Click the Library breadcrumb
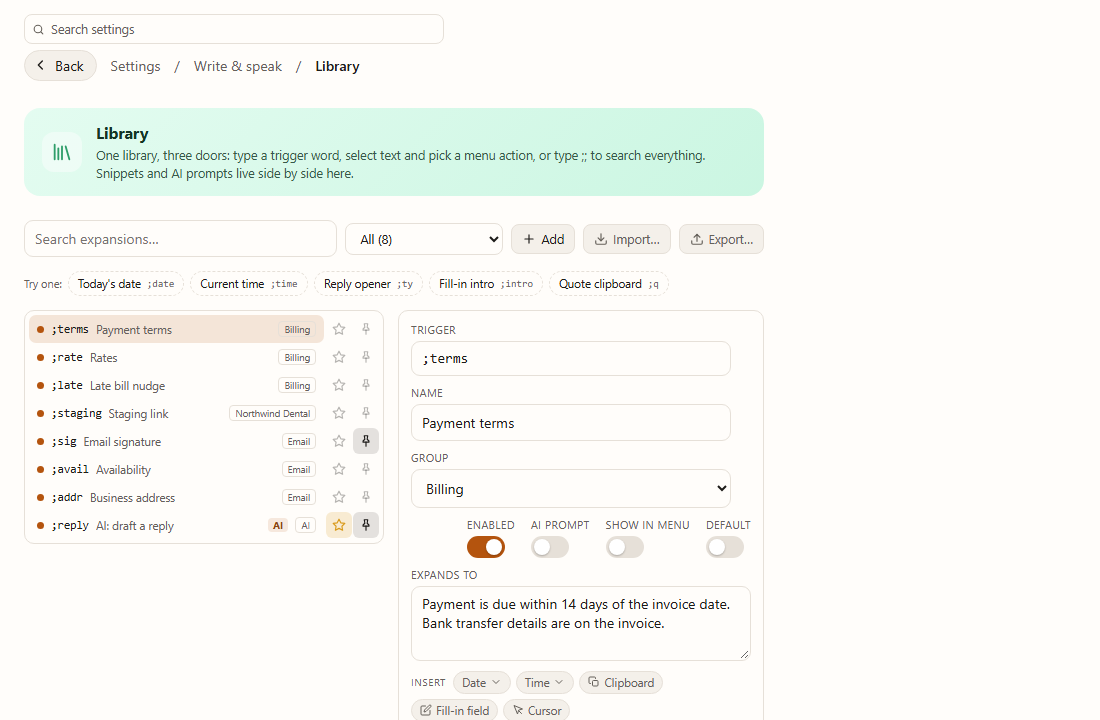This screenshot has height=720, width=1100. pos(337,66)
